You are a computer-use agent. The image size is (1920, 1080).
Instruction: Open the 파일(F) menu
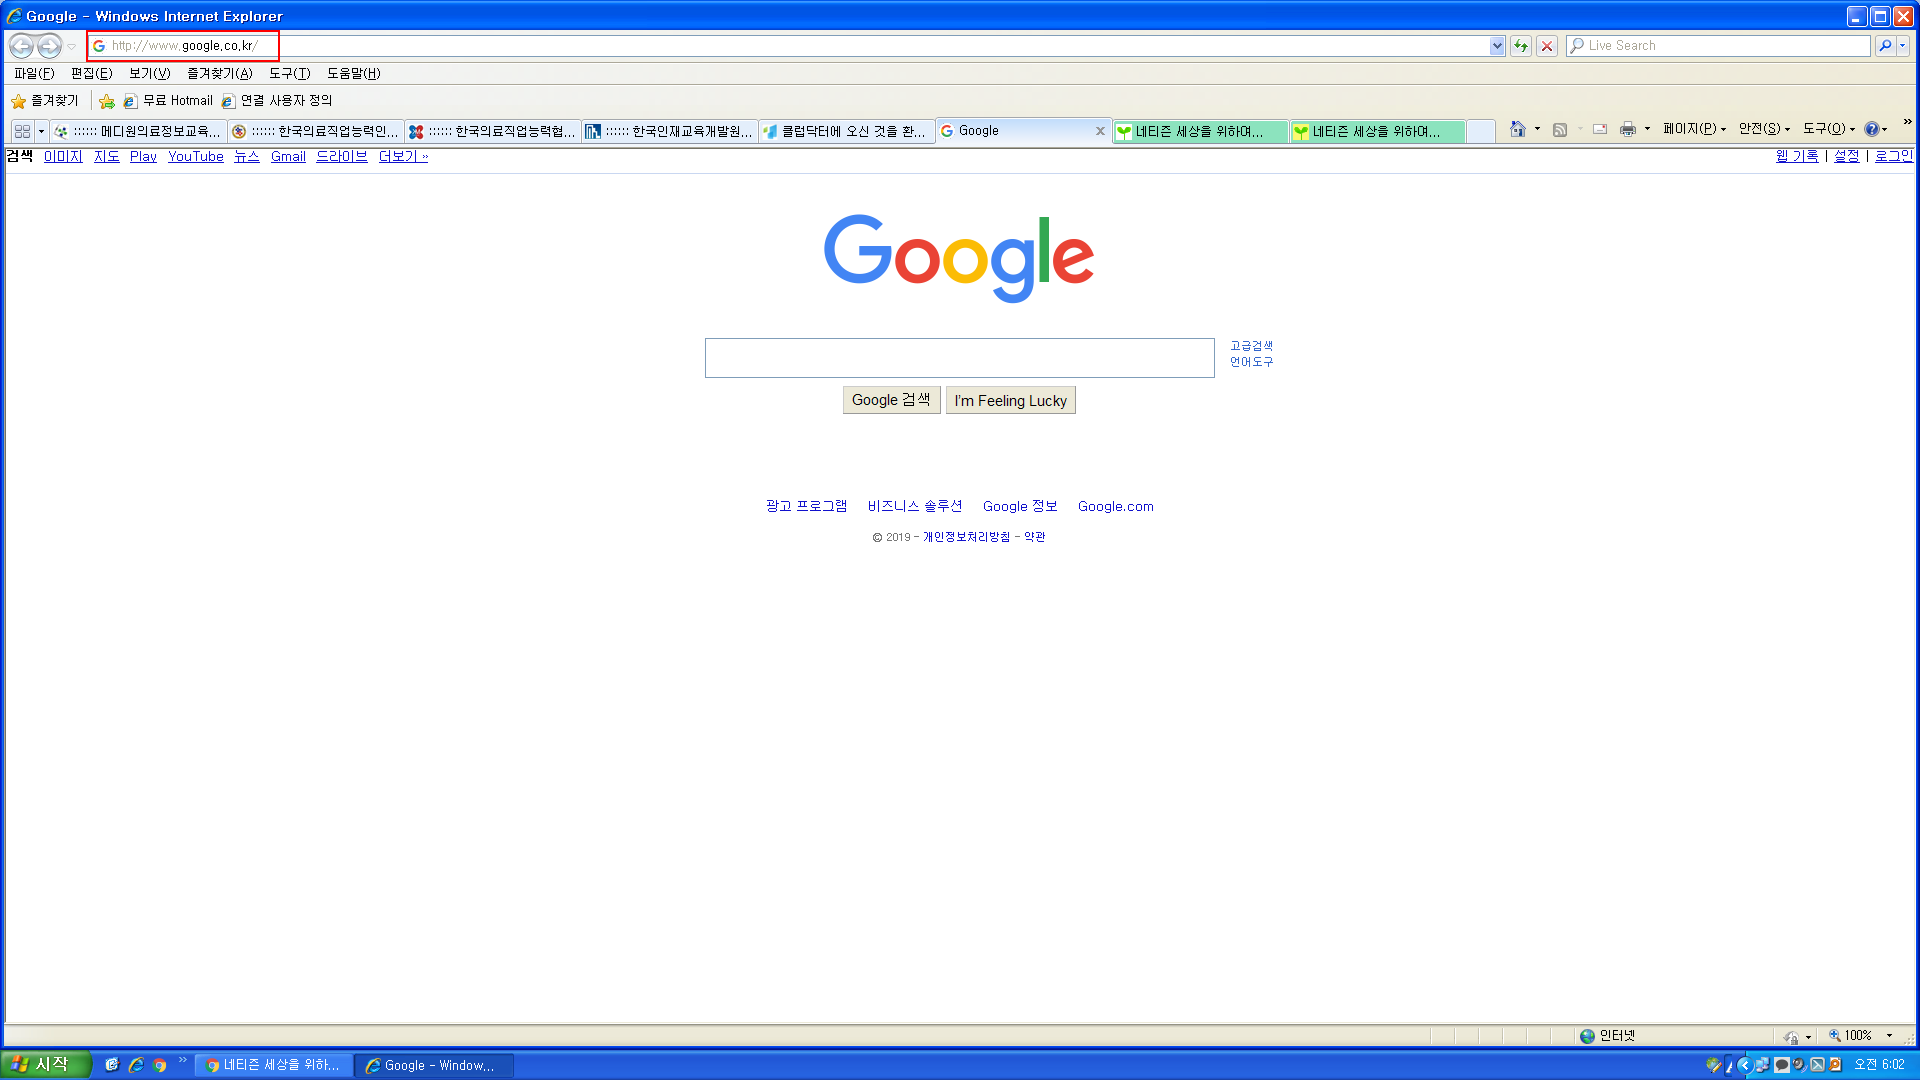tap(34, 74)
